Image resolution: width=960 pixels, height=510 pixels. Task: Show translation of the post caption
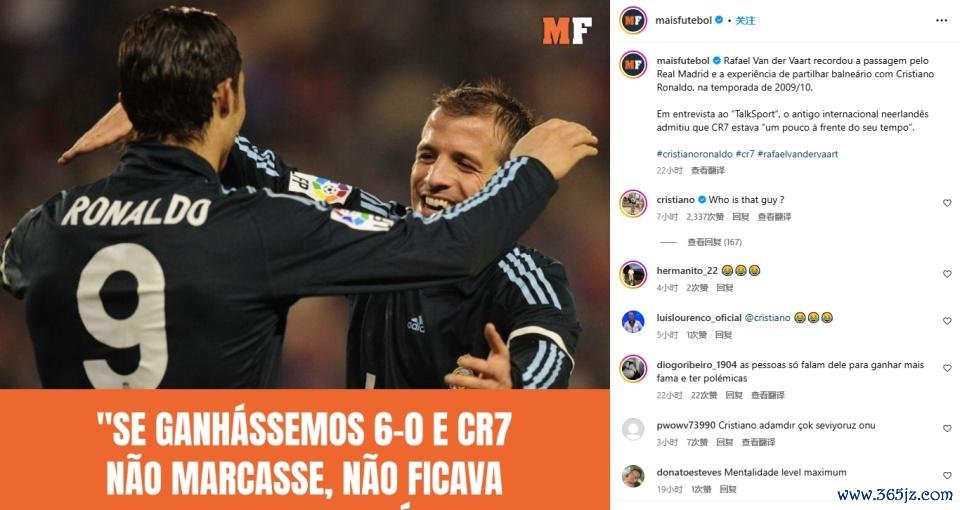click(708, 170)
